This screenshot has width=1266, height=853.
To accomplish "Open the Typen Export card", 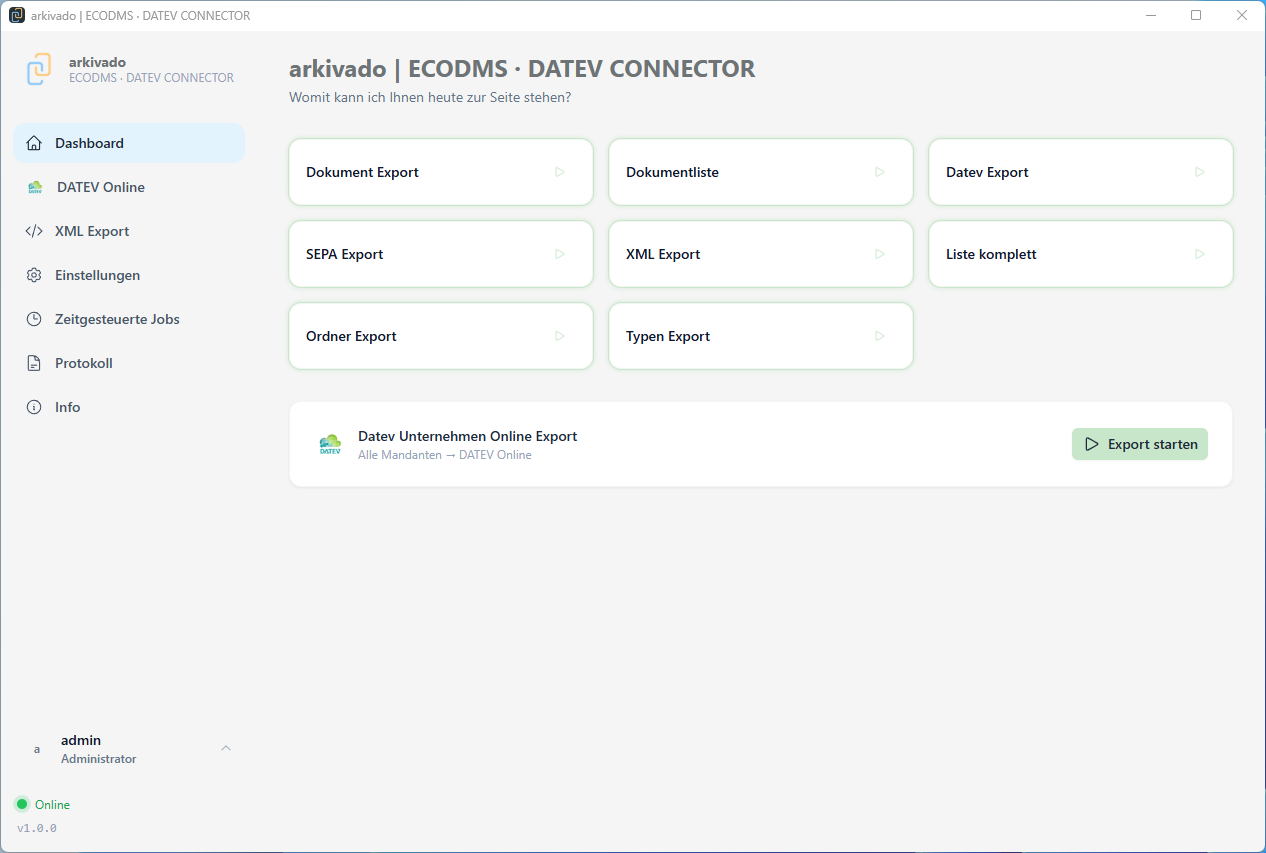I will coord(761,336).
